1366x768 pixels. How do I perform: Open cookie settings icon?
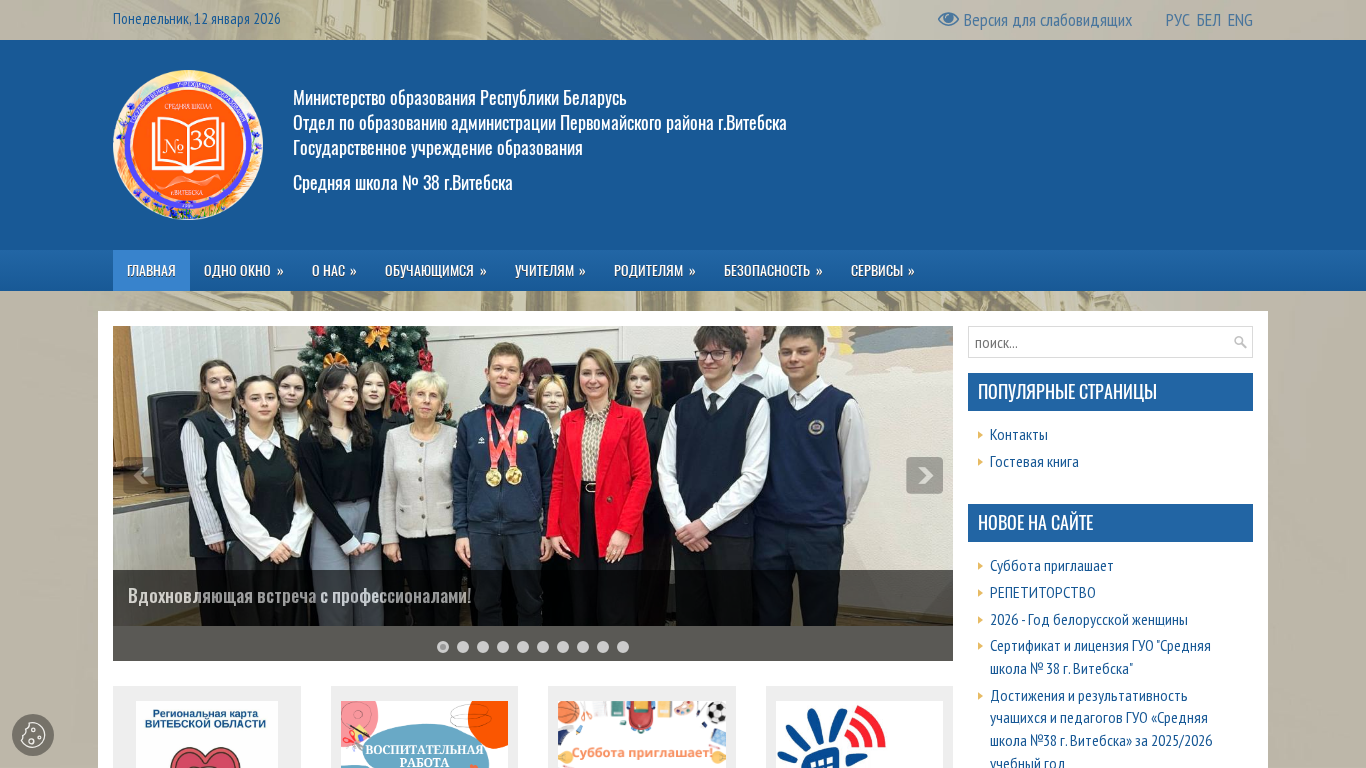(33, 735)
